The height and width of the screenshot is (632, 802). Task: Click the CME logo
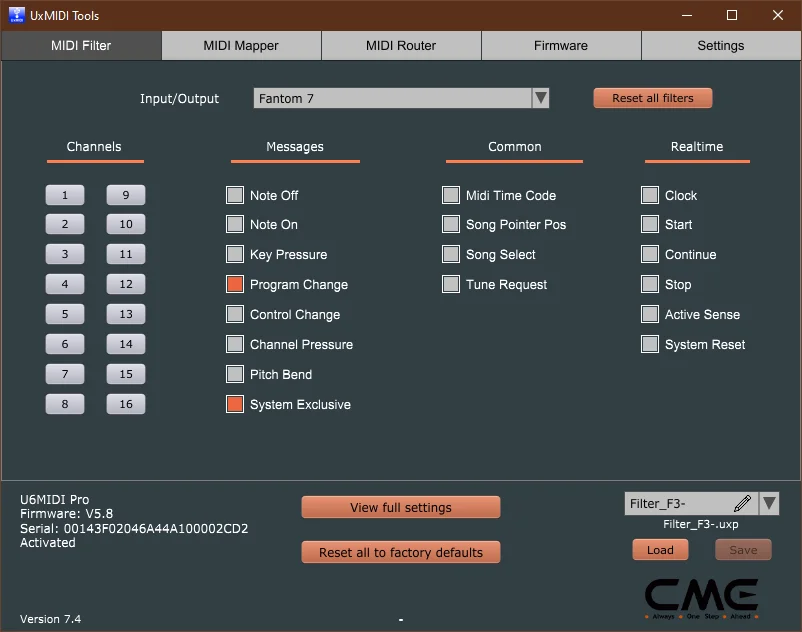(701, 597)
